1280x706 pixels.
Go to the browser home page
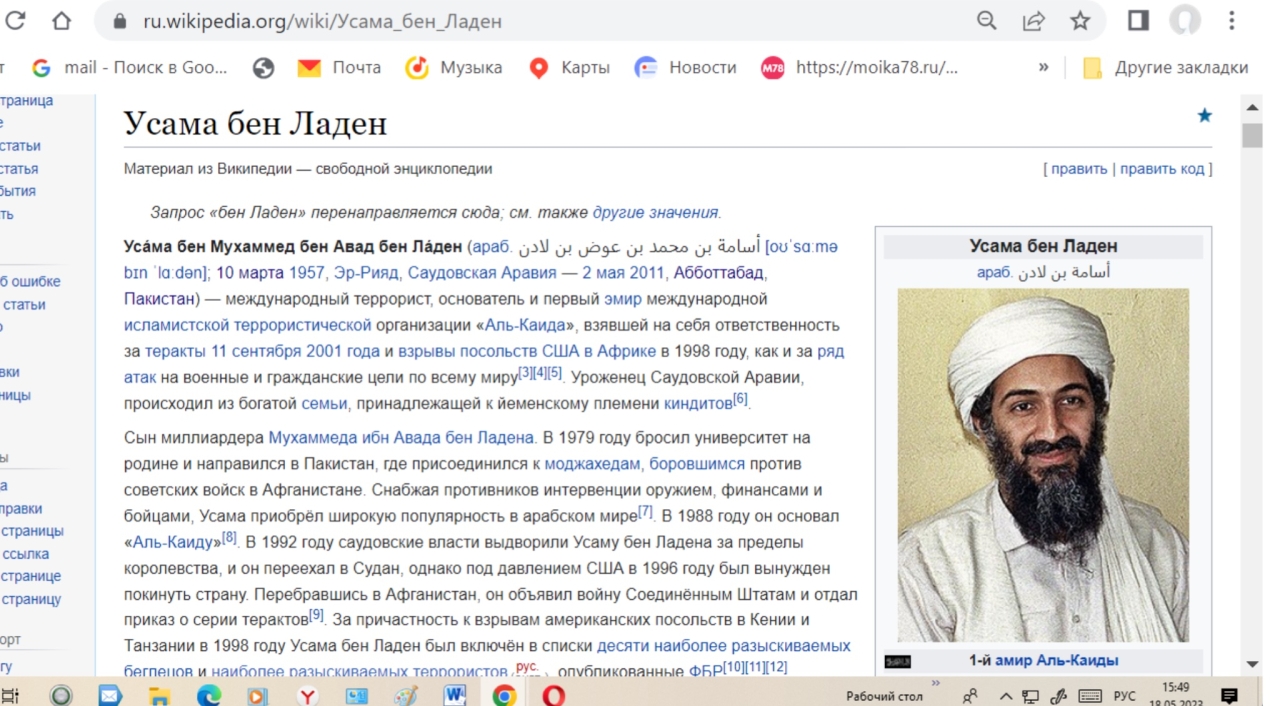(x=61, y=20)
